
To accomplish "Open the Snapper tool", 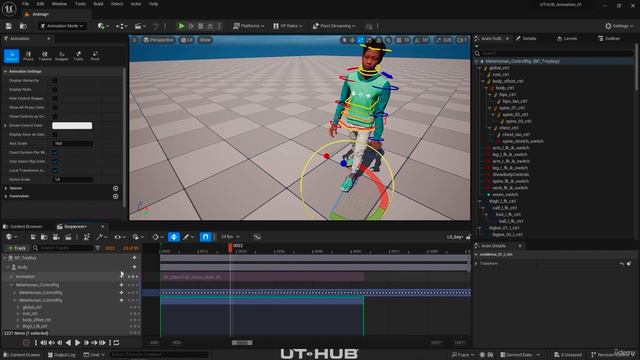I will click(x=62, y=56).
